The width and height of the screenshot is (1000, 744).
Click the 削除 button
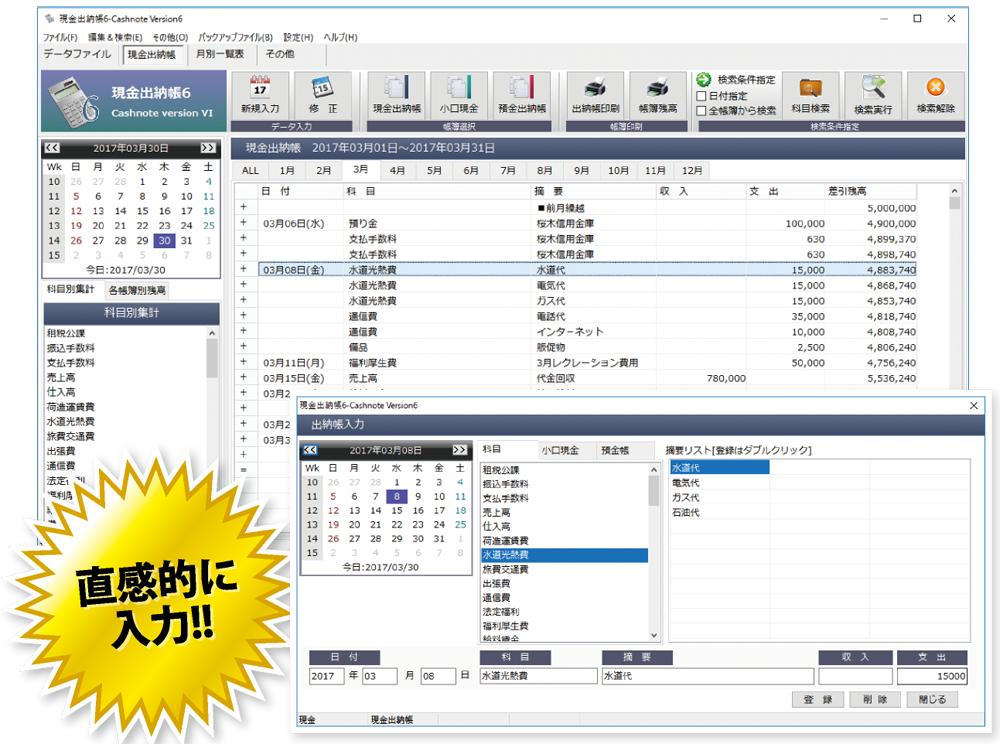(x=868, y=699)
